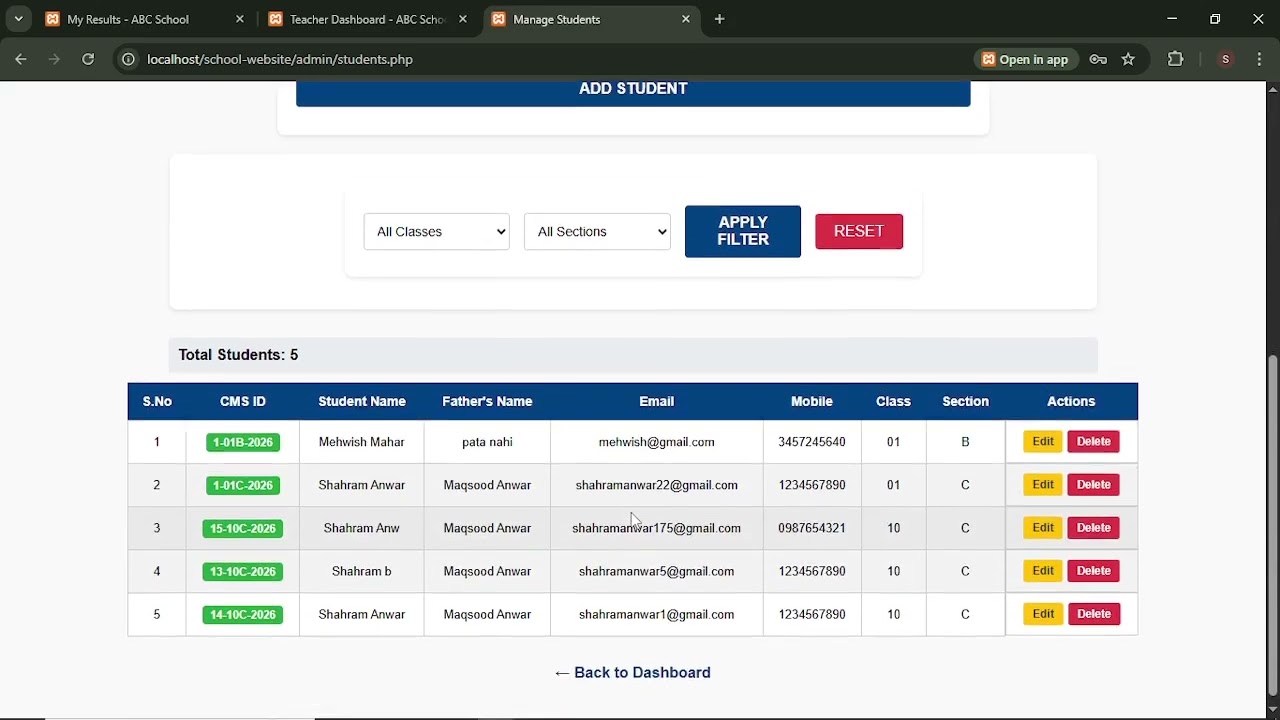Delete Shahram b row
Viewport: 1280px width, 720px height.
tap(1093, 570)
